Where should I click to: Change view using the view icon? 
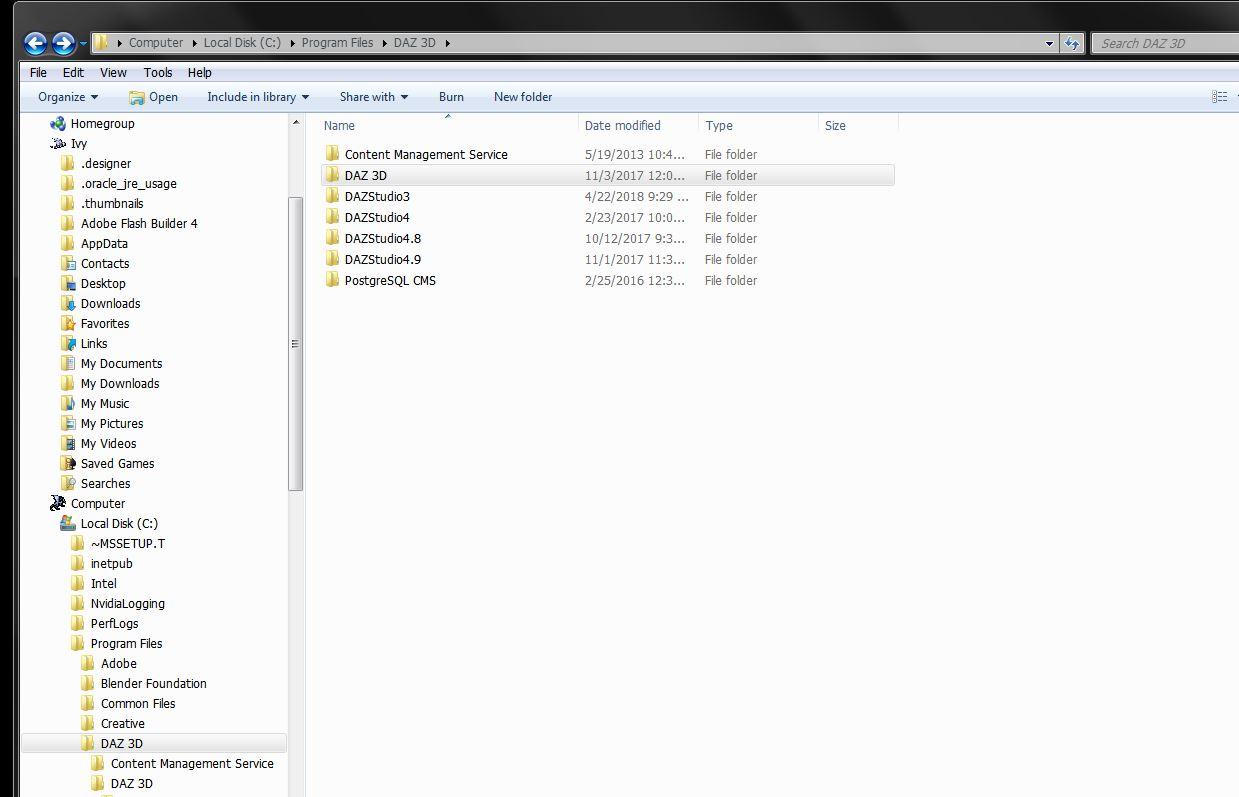click(x=1219, y=97)
